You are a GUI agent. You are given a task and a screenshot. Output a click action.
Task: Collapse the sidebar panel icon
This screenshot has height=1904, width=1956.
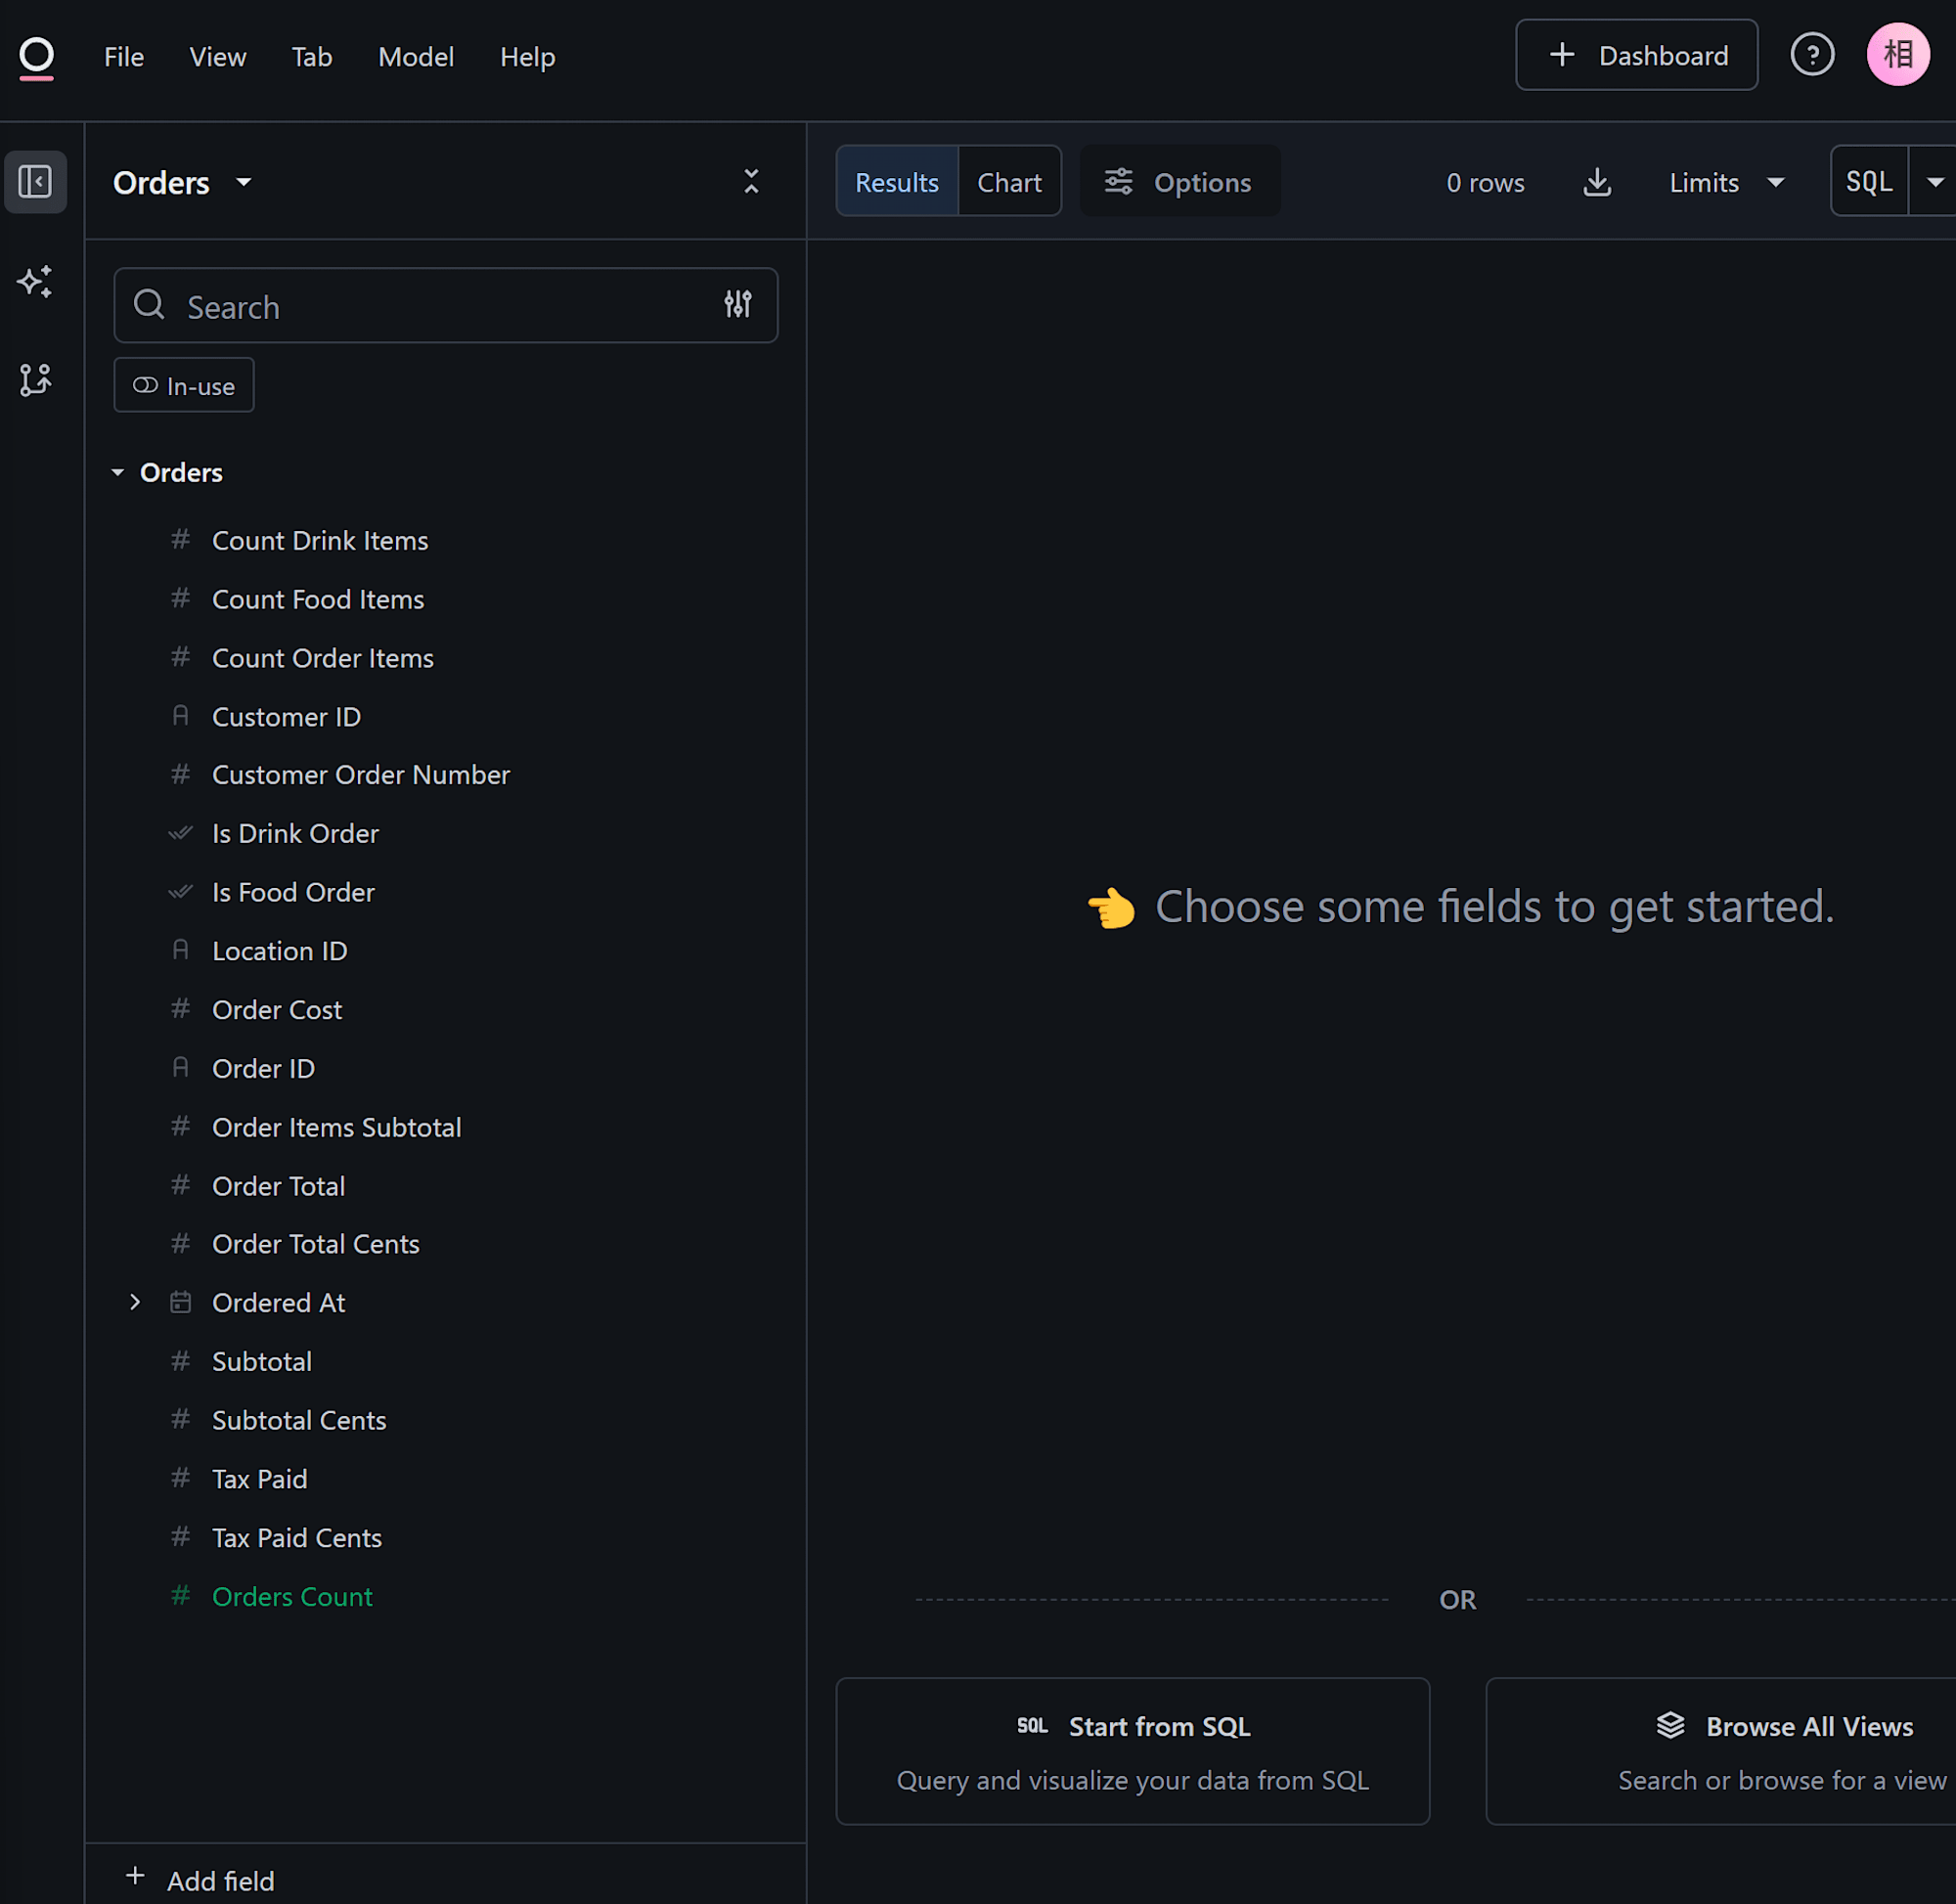35,182
